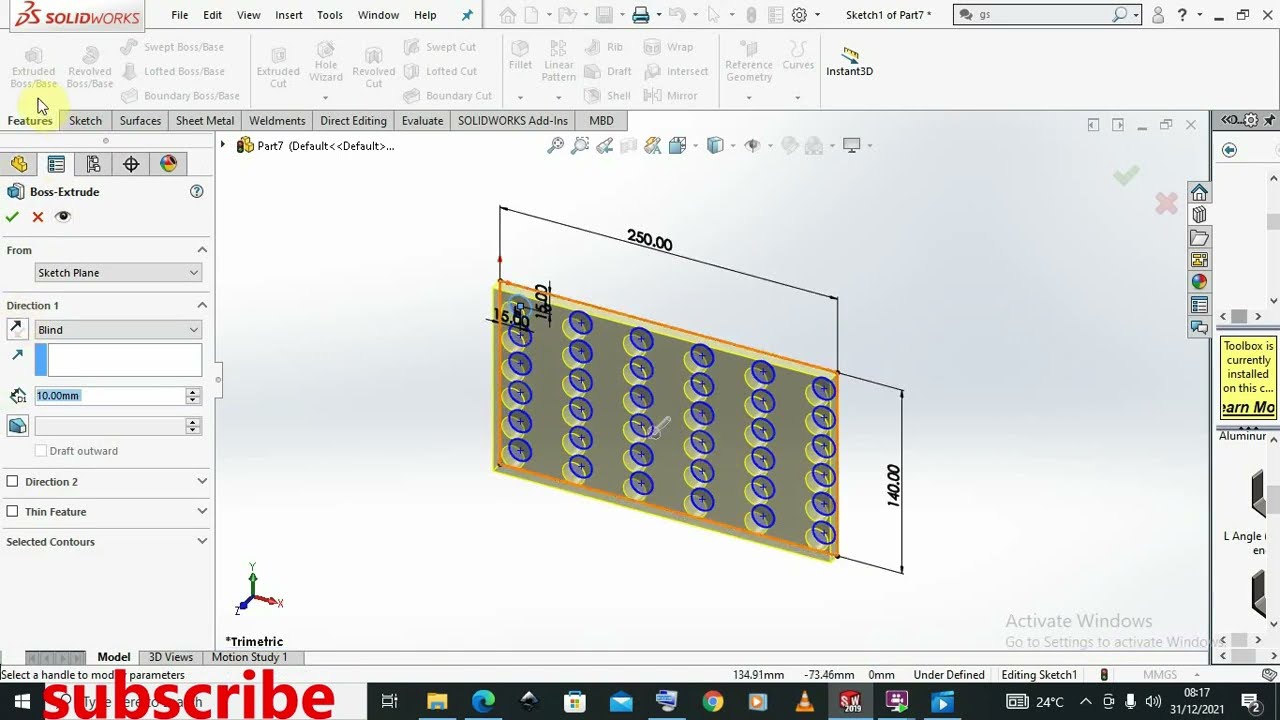The width and height of the screenshot is (1280, 720).
Task: Click Zoom to Fit magnifier icon
Action: [556, 146]
